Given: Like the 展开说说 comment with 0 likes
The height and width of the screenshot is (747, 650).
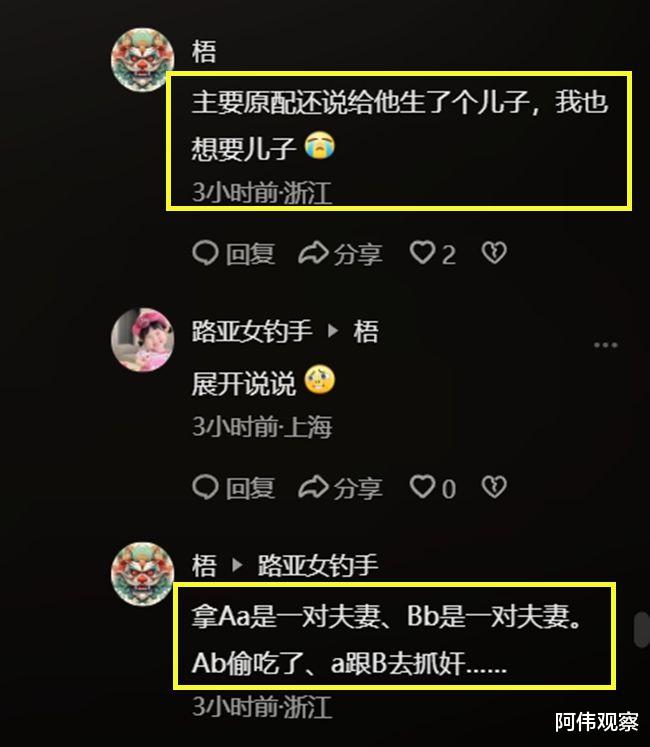Looking at the screenshot, I should (422, 487).
